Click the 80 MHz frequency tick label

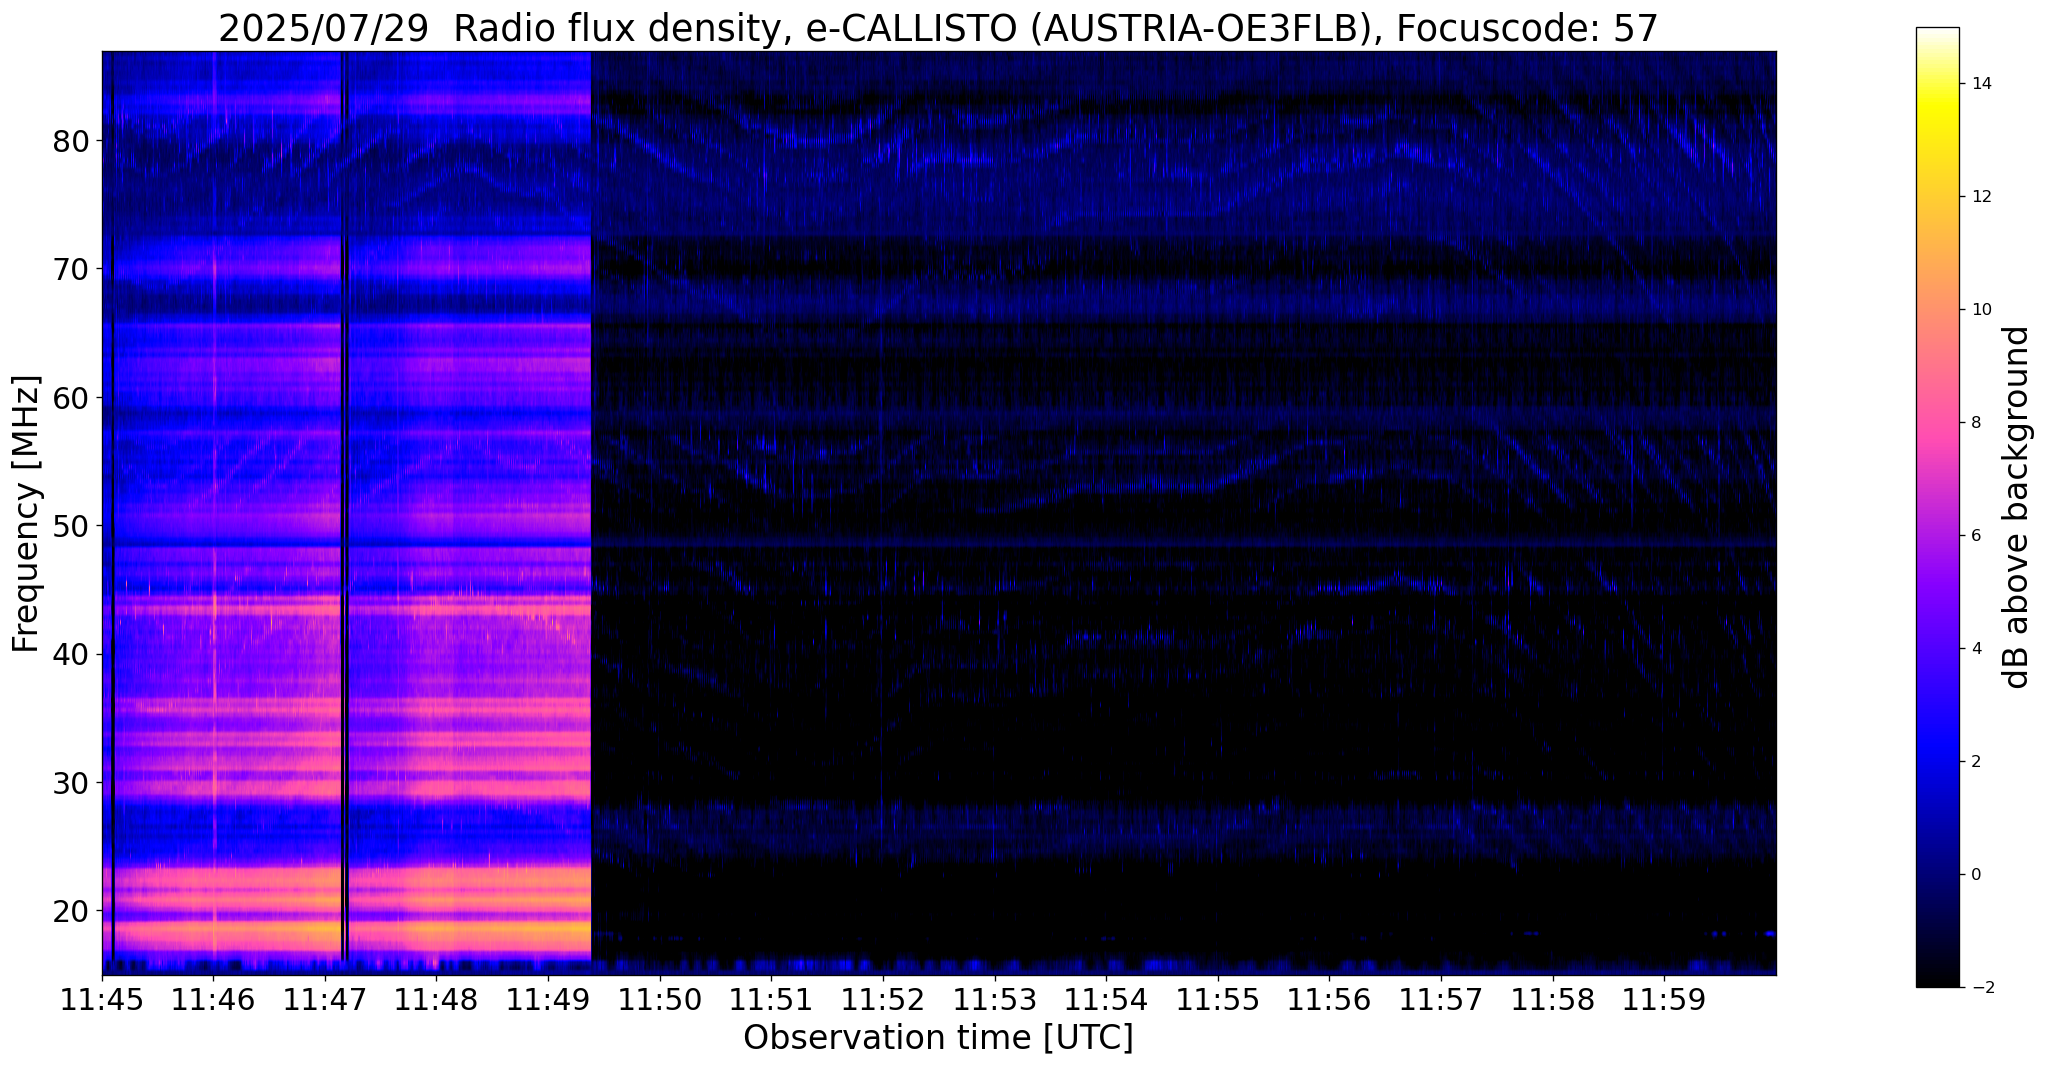coord(71,141)
